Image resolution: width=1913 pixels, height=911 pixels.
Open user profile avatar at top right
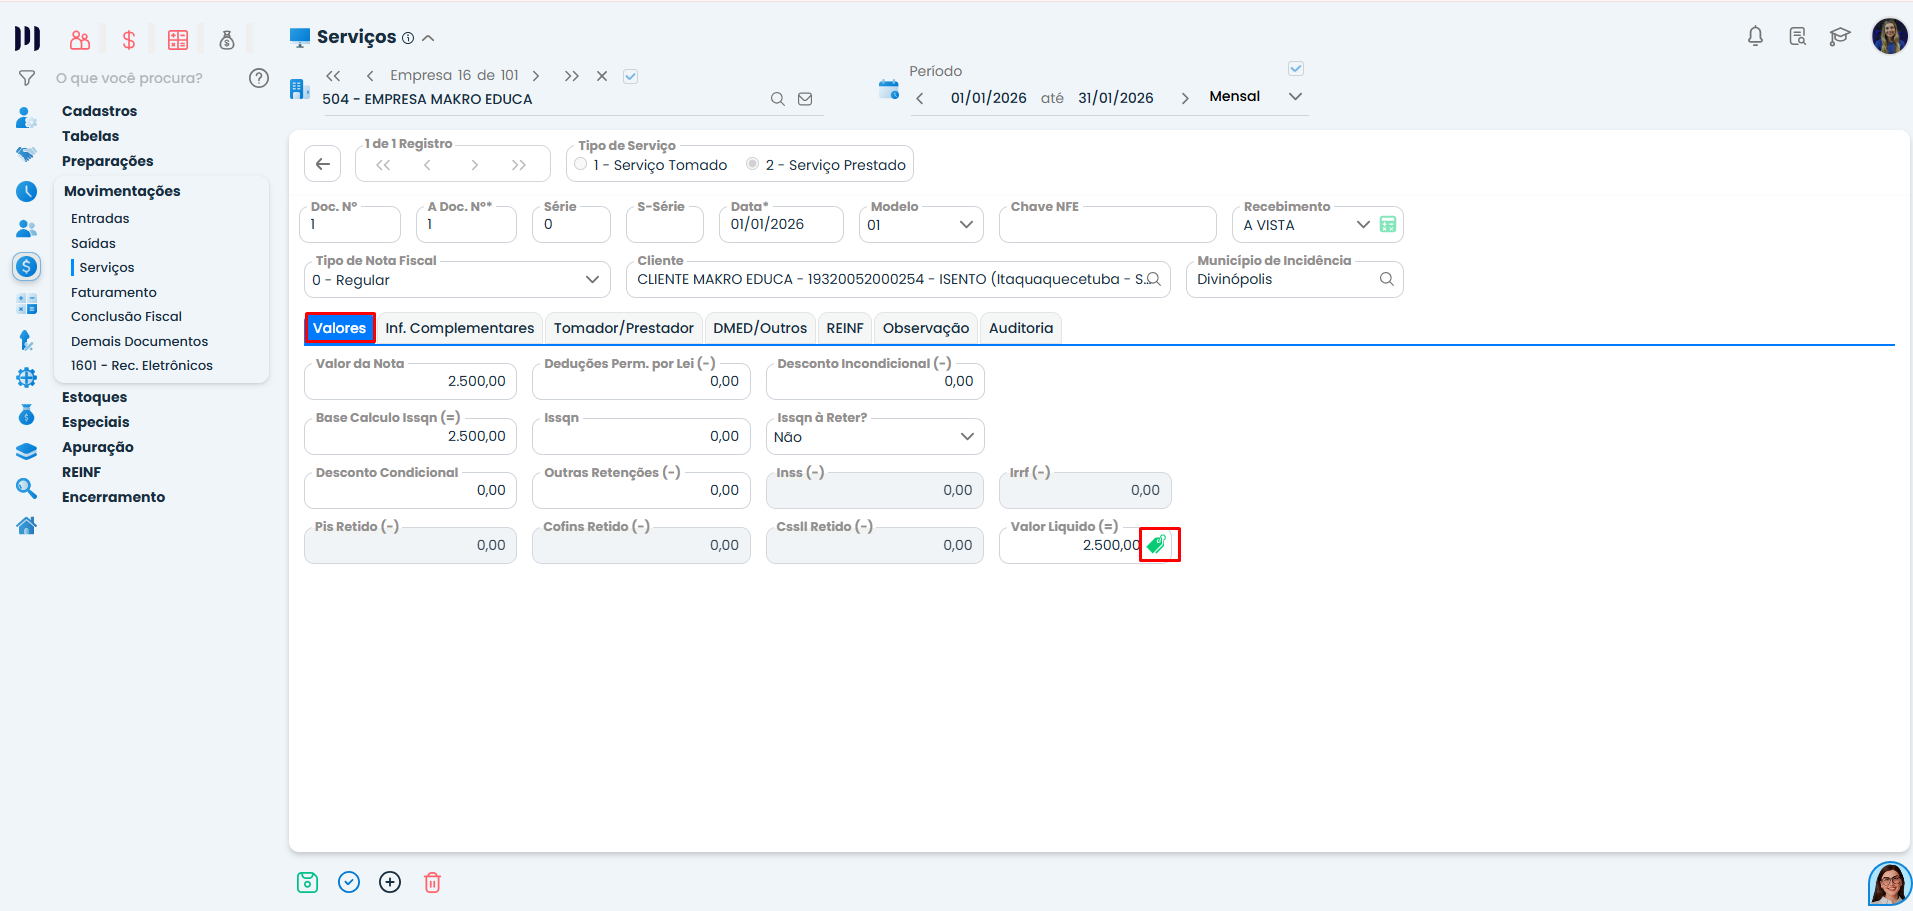pos(1889,36)
